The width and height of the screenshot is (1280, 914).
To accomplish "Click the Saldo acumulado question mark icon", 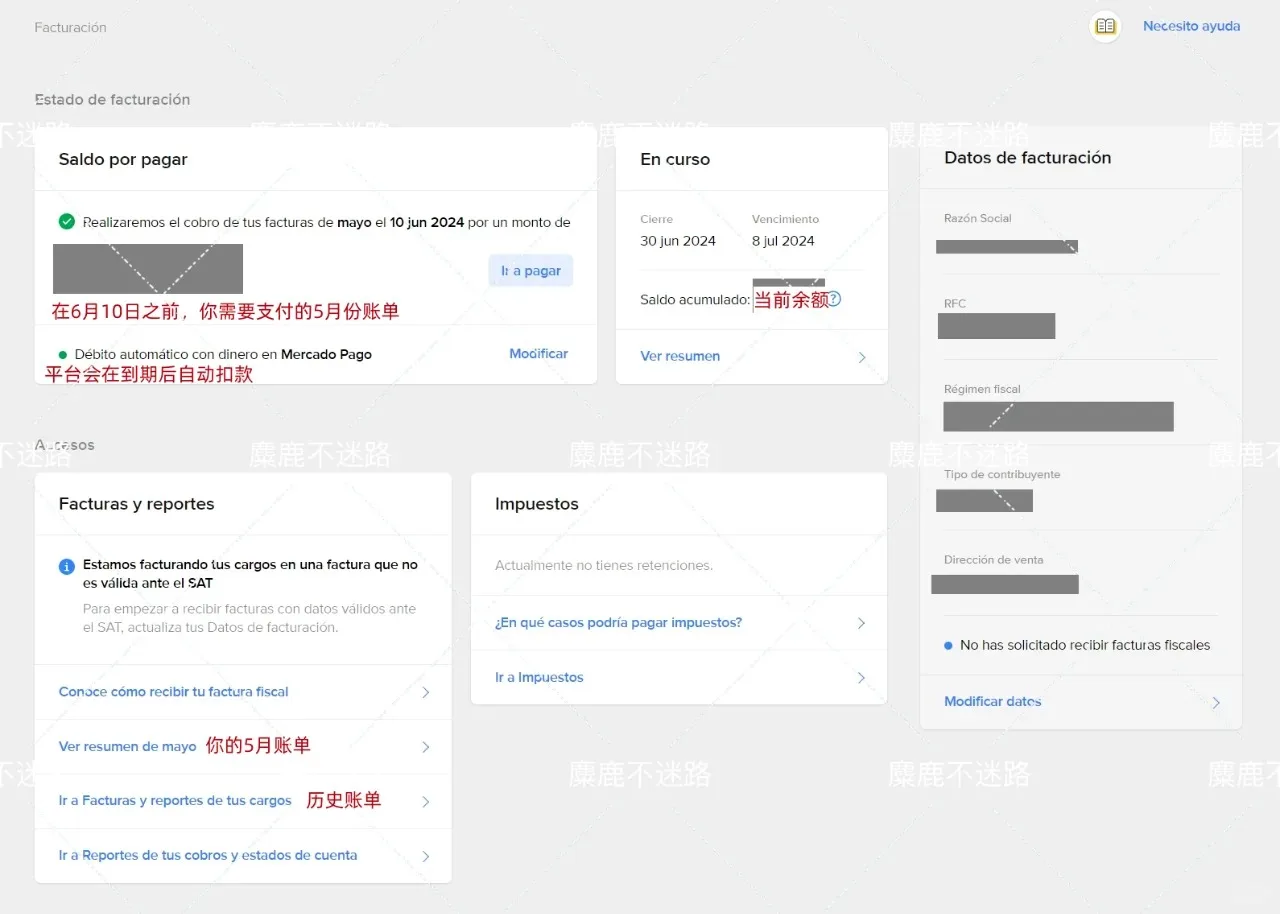I will tap(834, 299).
